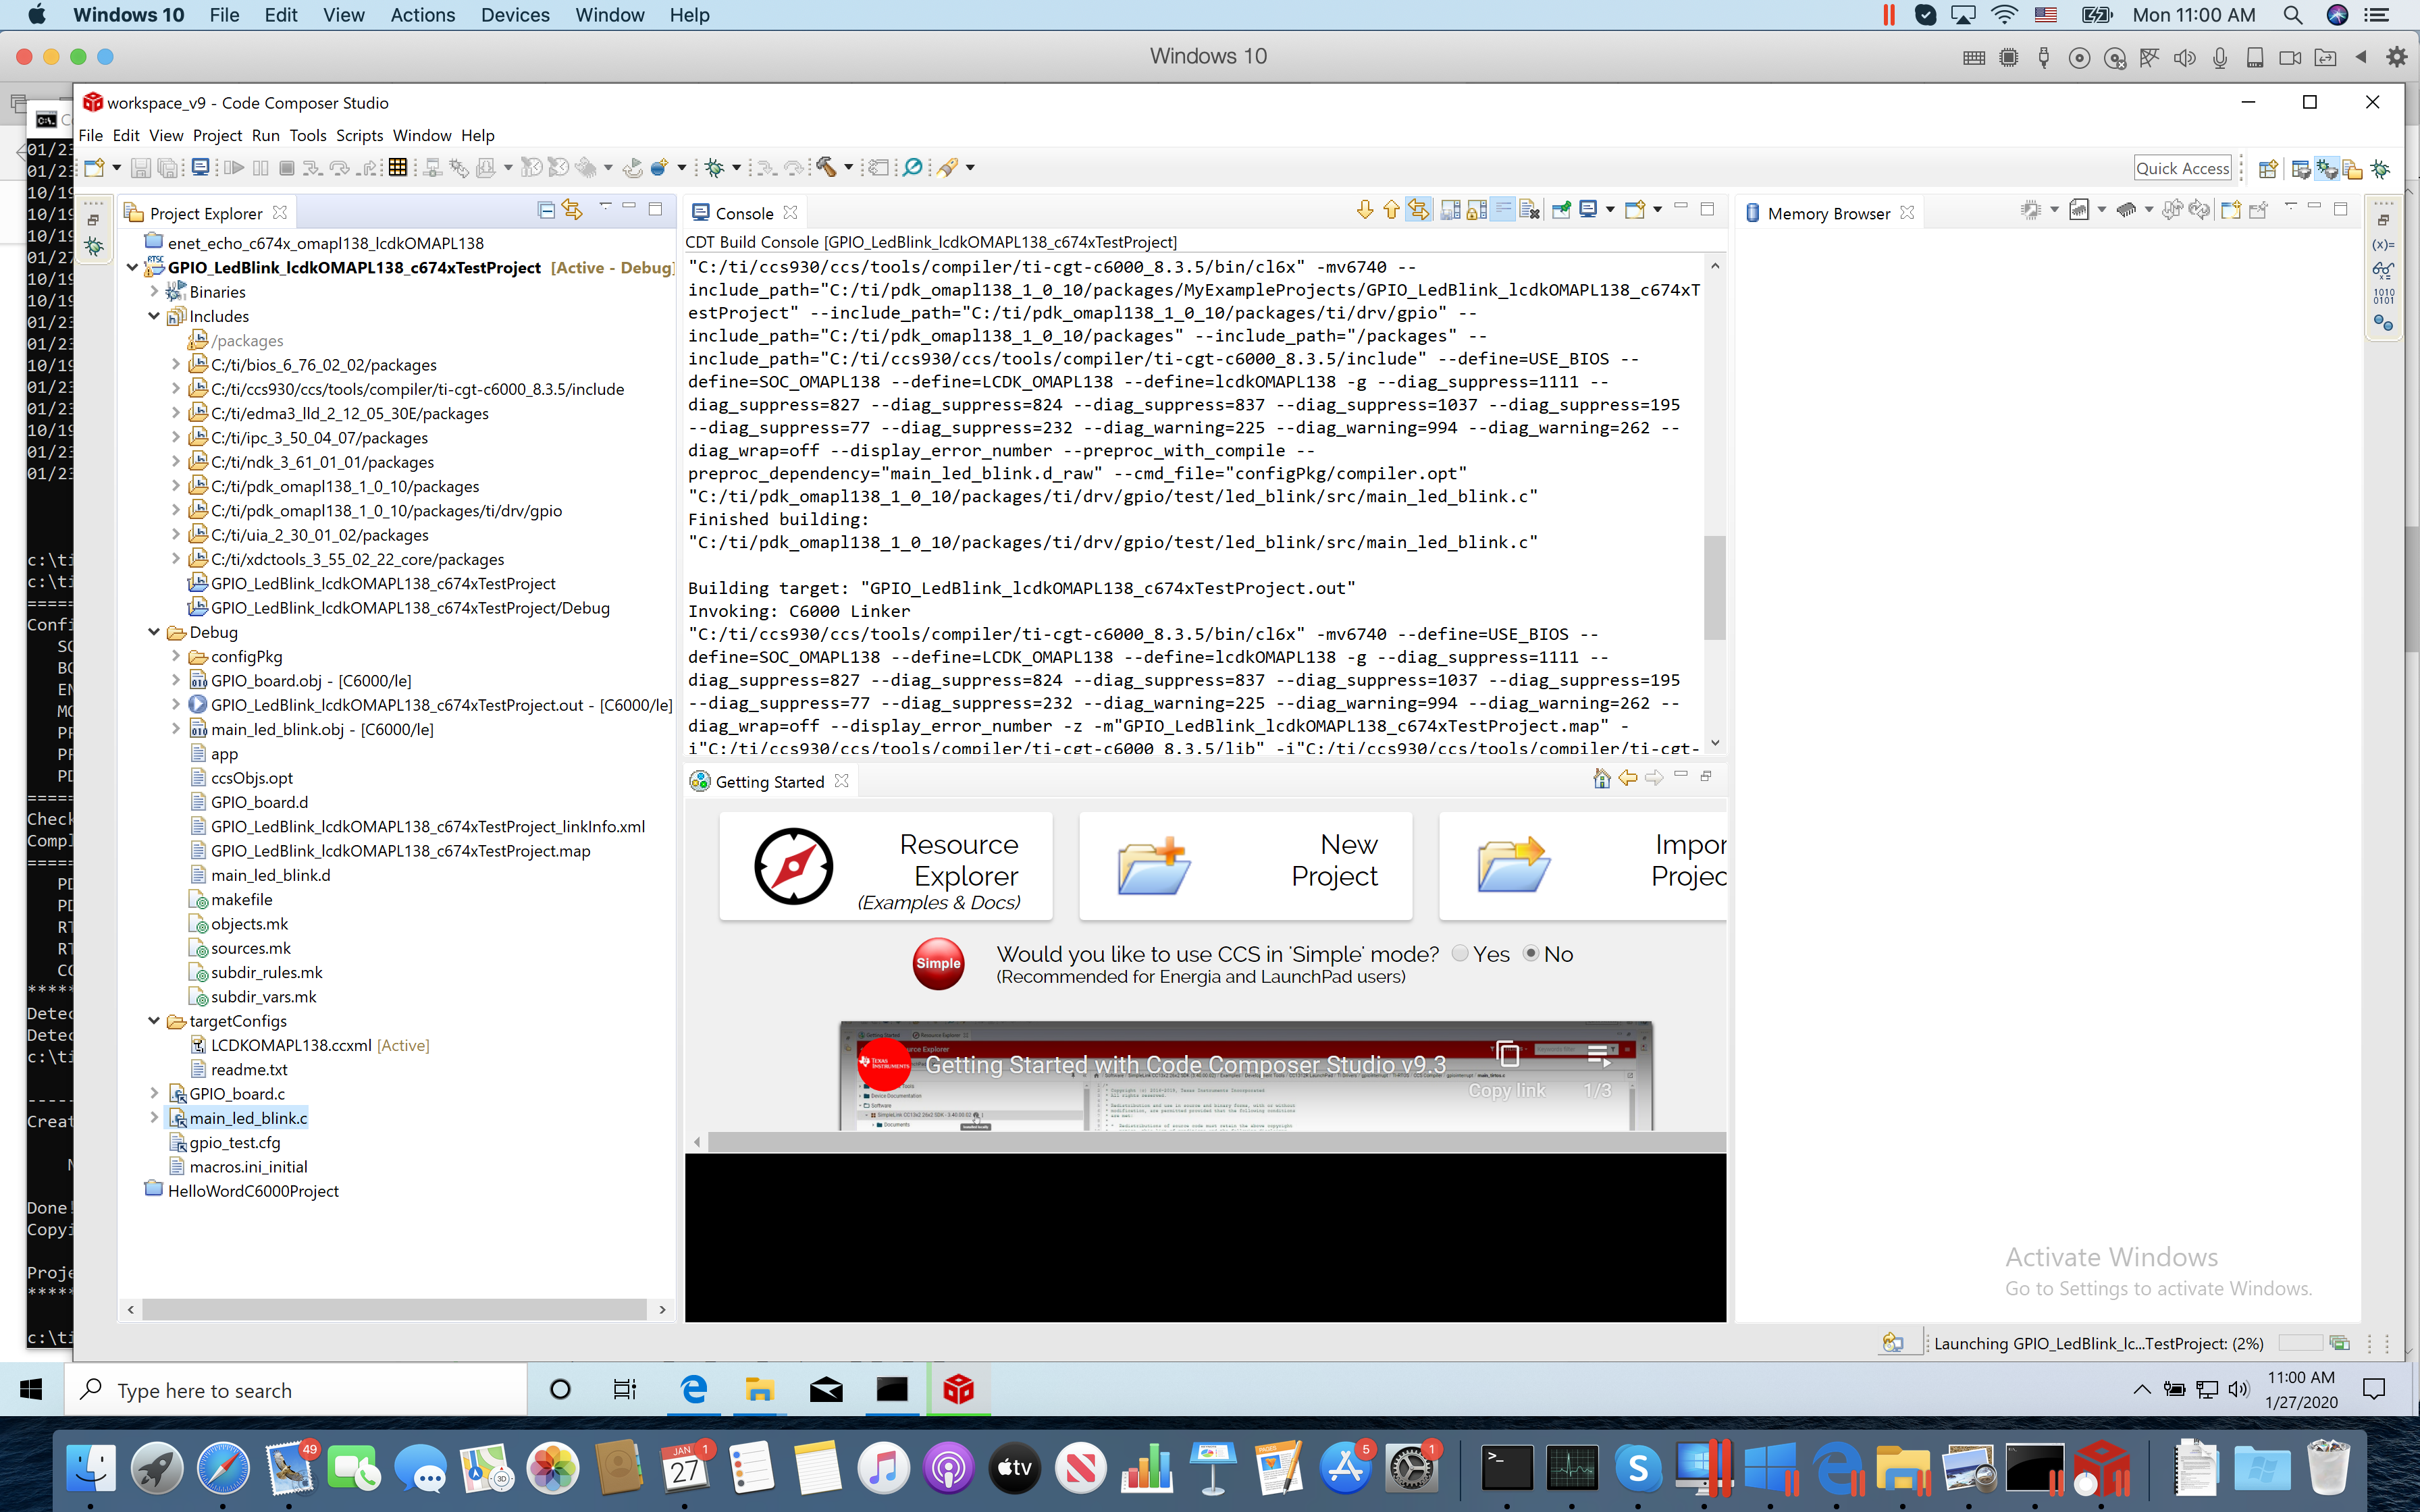Select Yes for Simple mode
2420x1512 pixels.
click(1461, 953)
